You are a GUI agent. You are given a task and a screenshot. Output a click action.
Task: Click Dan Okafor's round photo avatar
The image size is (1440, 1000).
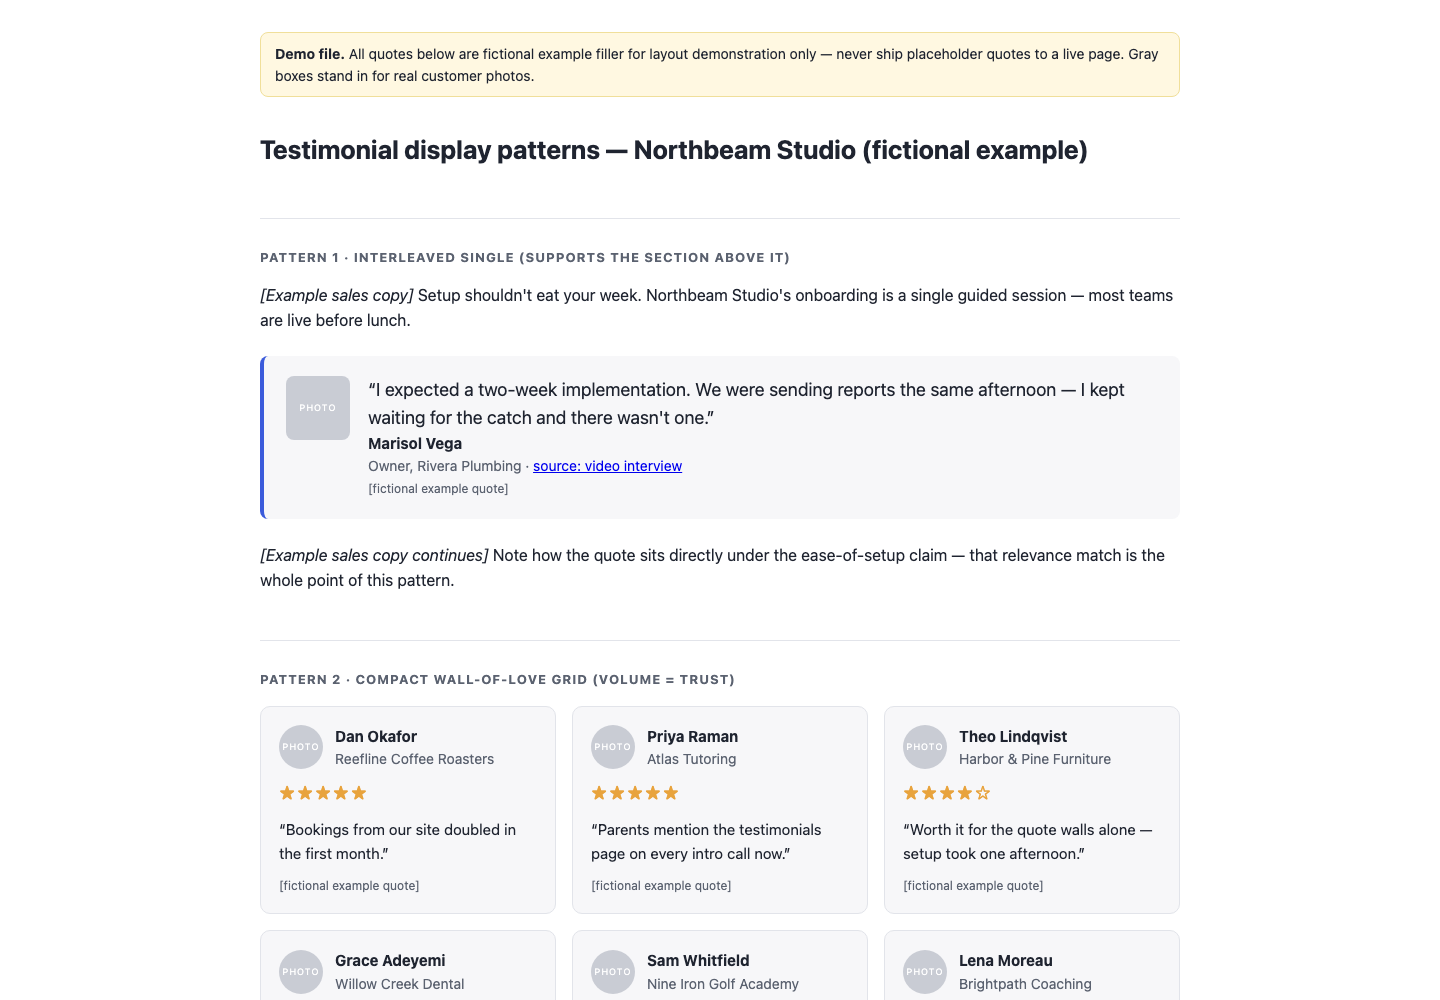pos(301,747)
